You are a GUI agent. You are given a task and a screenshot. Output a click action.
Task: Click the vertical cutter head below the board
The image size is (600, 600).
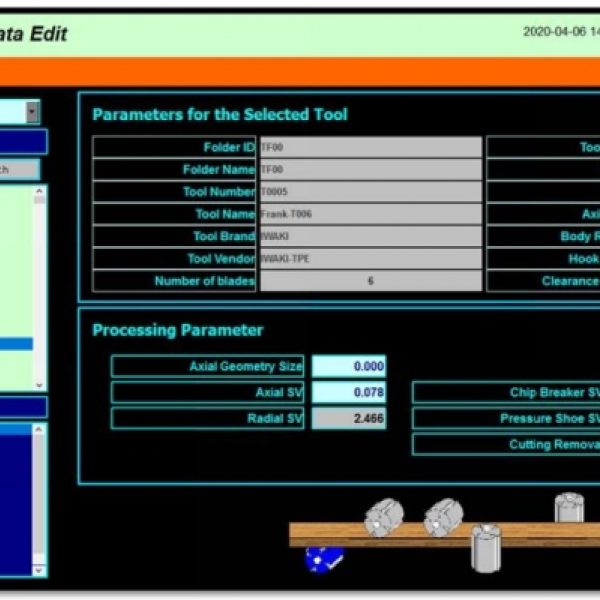point(487,548)
